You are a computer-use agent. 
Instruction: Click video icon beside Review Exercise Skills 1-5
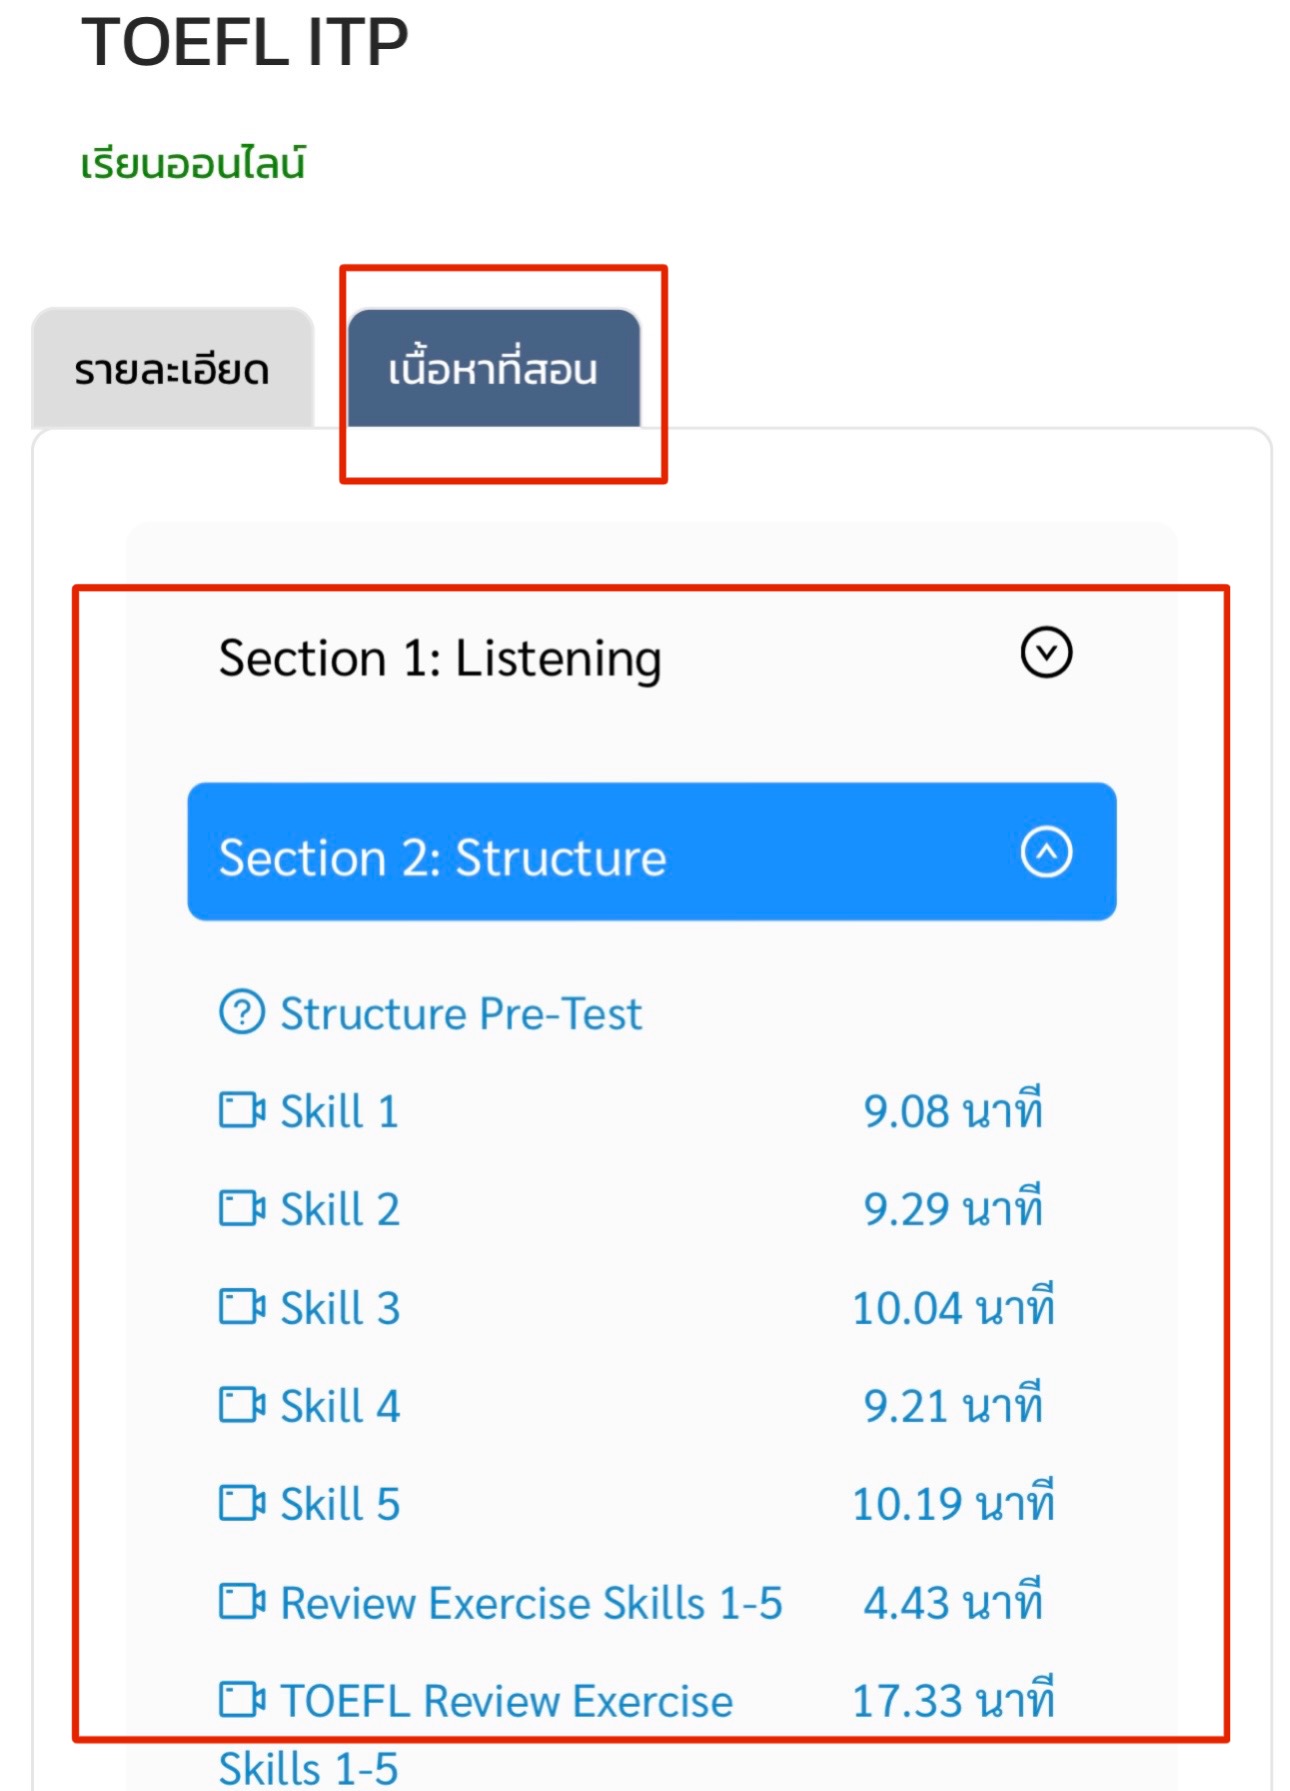coord(242,1601)
